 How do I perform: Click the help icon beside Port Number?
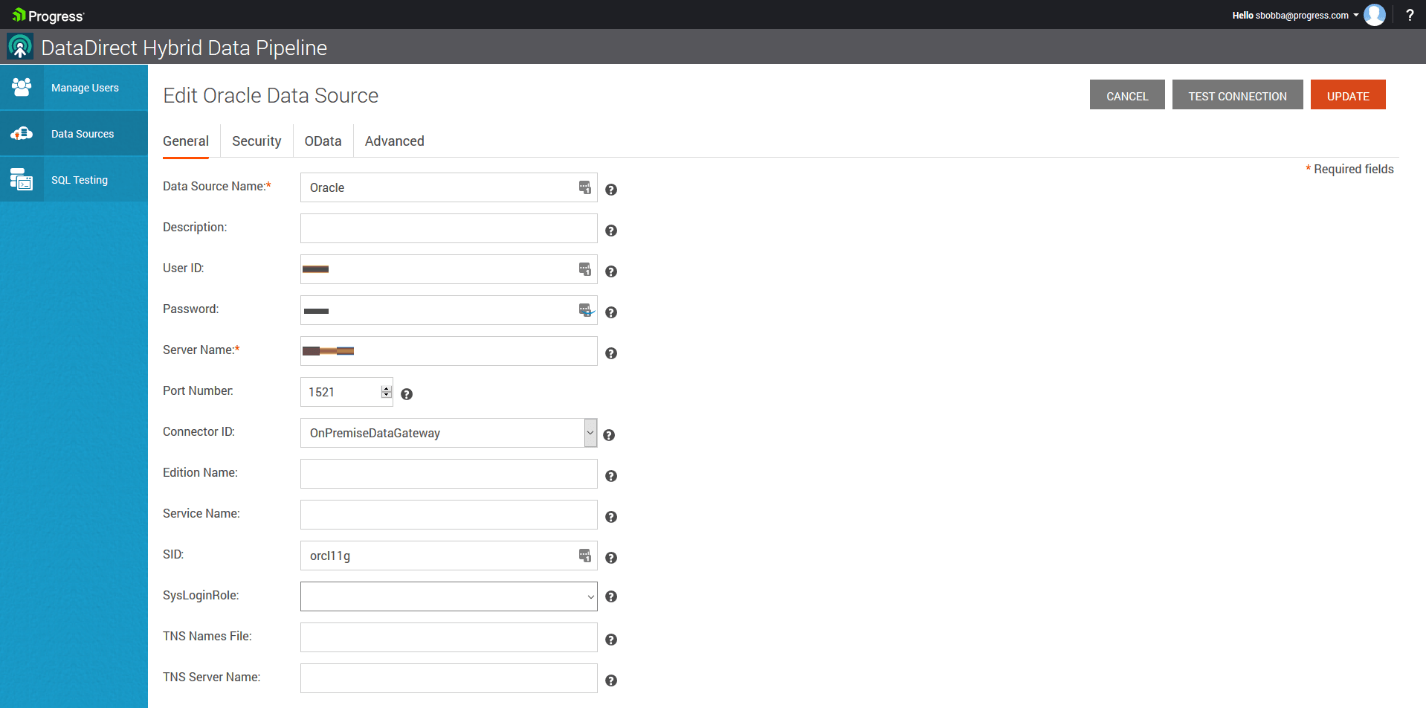coord(406,394)
